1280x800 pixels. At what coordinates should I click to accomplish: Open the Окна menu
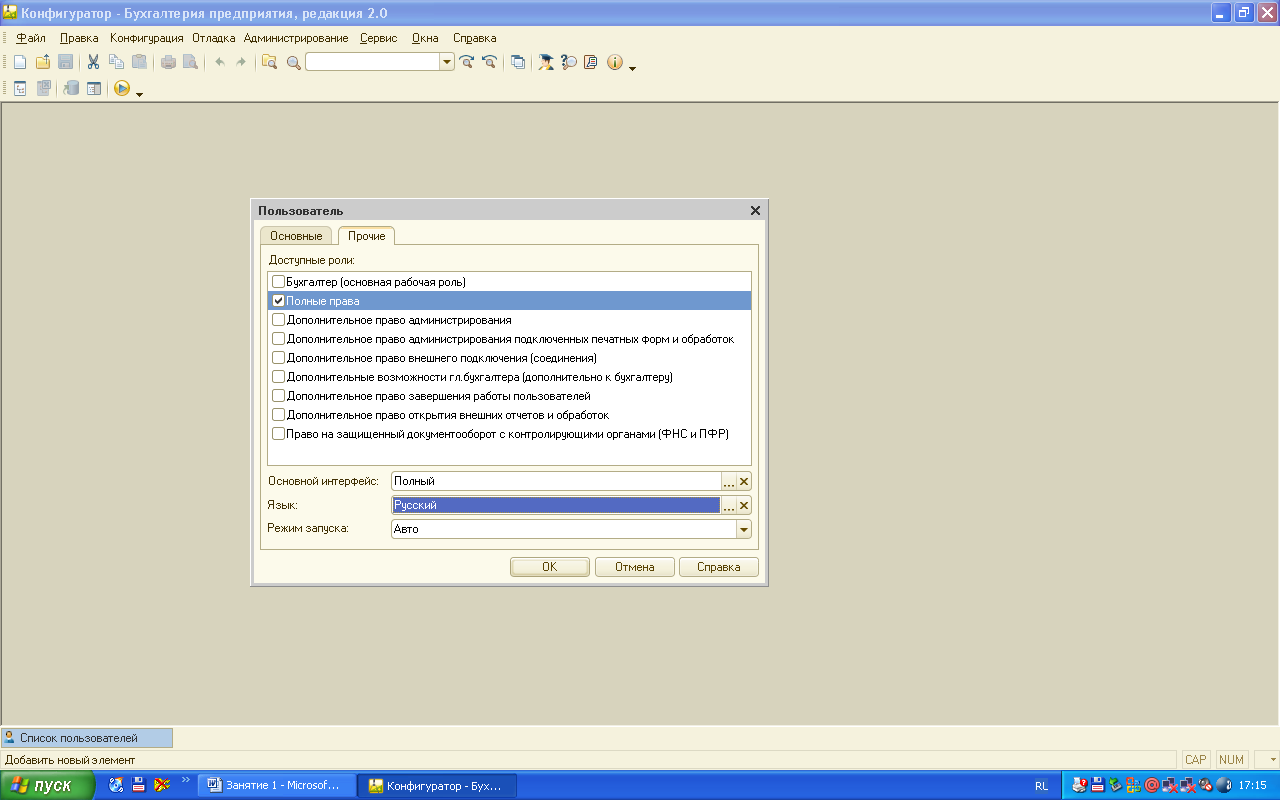point(425,38)
